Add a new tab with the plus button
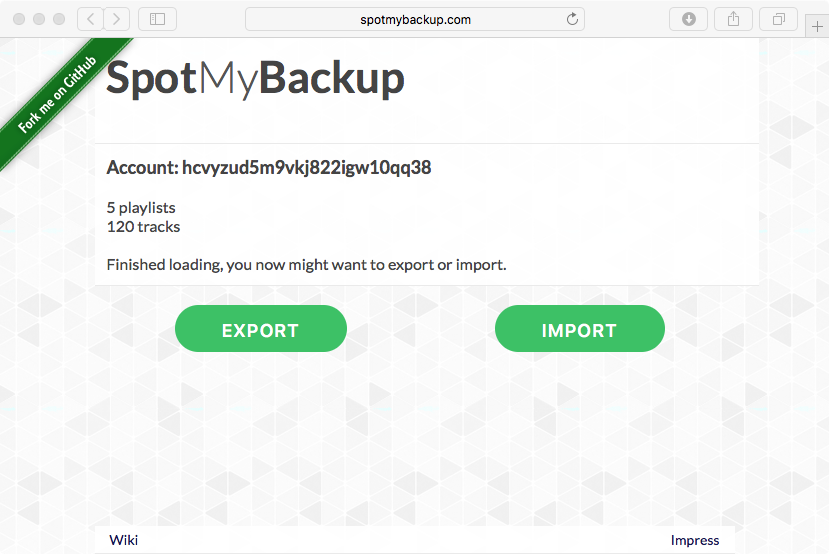 tap(817, 26)
